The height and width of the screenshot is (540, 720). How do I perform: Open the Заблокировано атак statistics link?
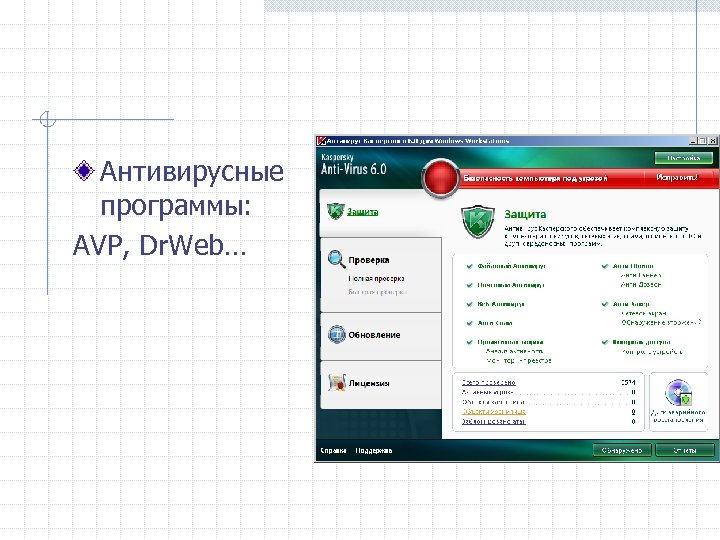[493, 421]
